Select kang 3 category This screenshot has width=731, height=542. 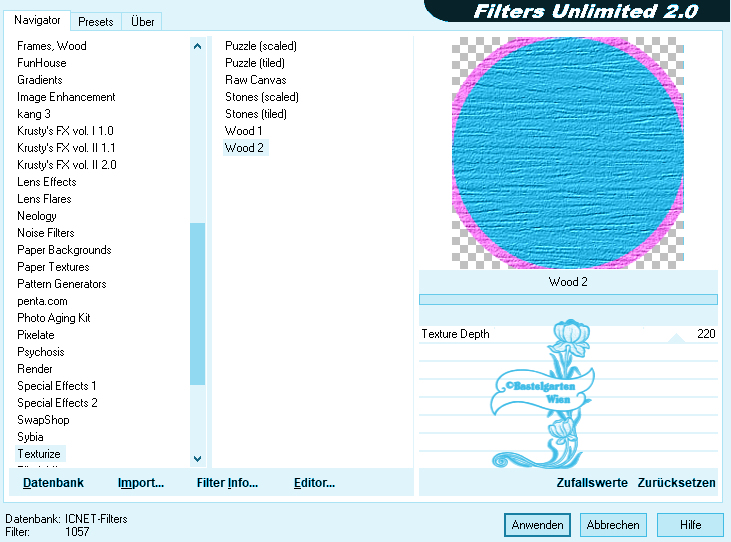(34, 114)
